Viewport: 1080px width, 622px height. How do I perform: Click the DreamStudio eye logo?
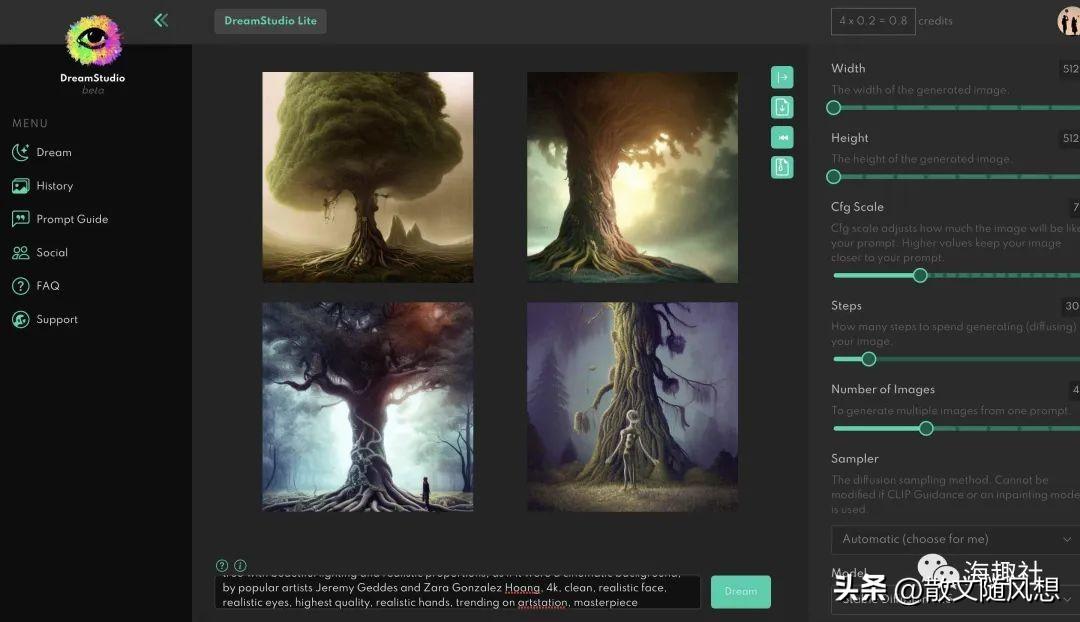93,41
